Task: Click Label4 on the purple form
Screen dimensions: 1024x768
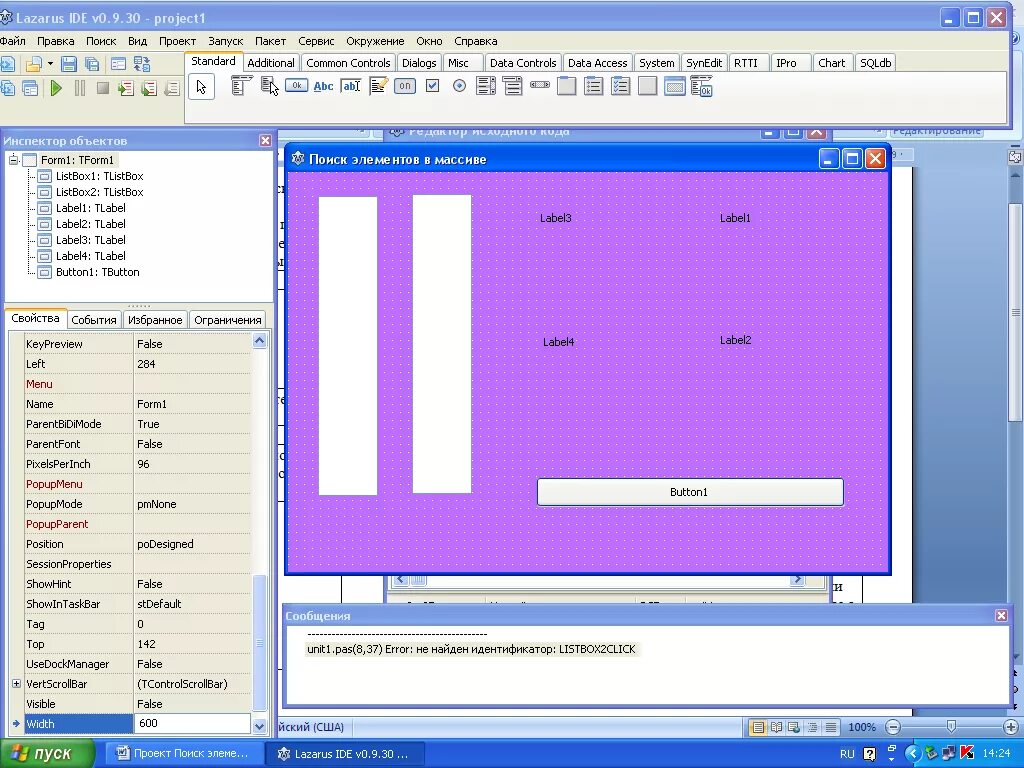Action: click(x=558, y=342)
